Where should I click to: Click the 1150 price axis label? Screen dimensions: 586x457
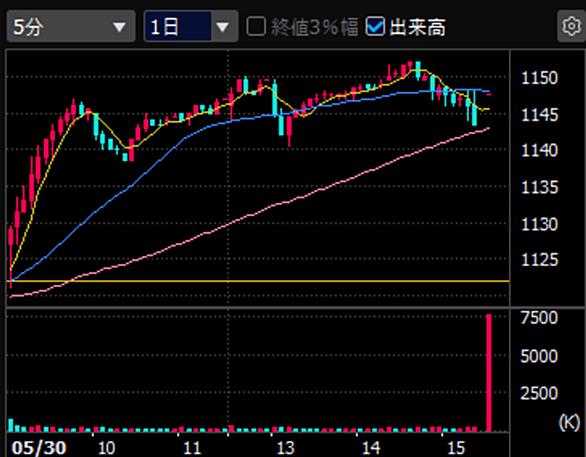pos(539,78)
